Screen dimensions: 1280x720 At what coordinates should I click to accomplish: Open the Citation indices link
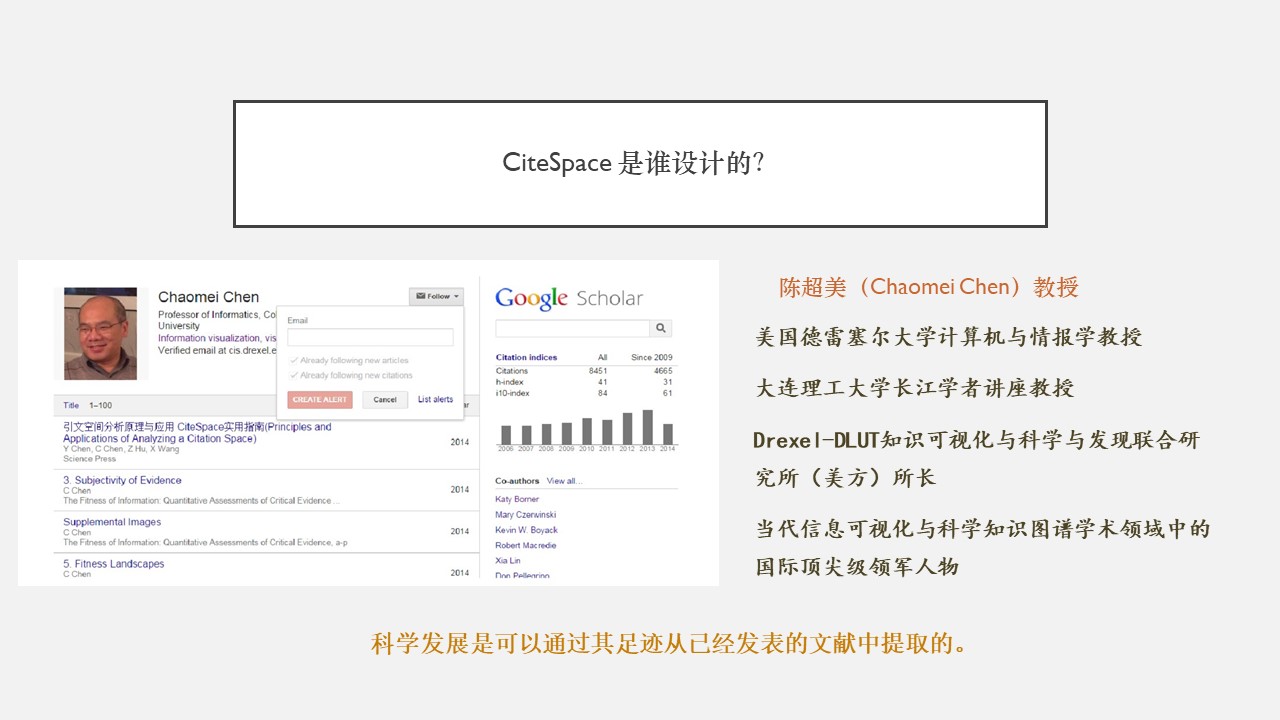pyautogui.click(x=526, y=357)
